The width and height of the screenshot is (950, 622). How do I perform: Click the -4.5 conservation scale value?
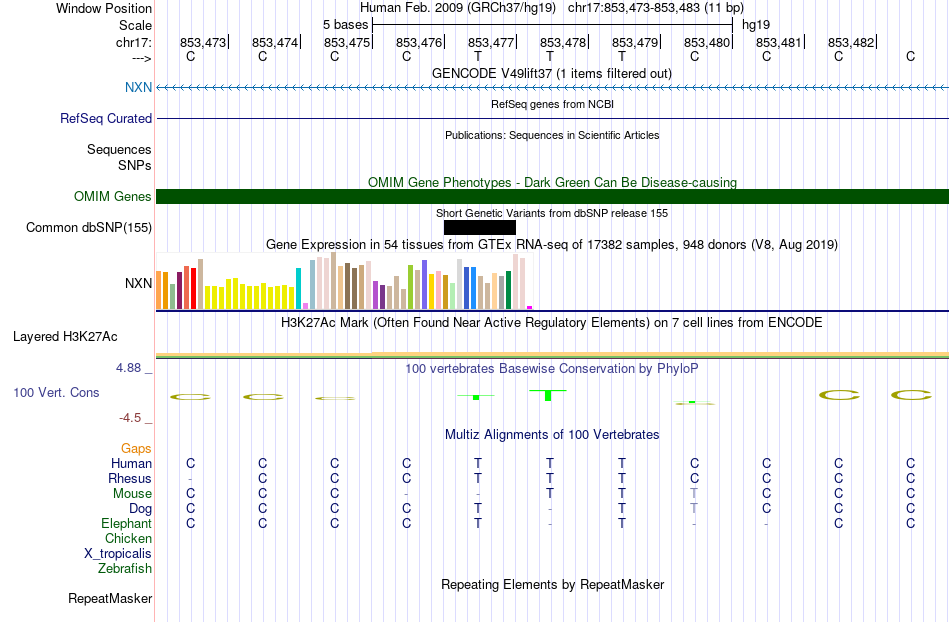coord(130,417)
